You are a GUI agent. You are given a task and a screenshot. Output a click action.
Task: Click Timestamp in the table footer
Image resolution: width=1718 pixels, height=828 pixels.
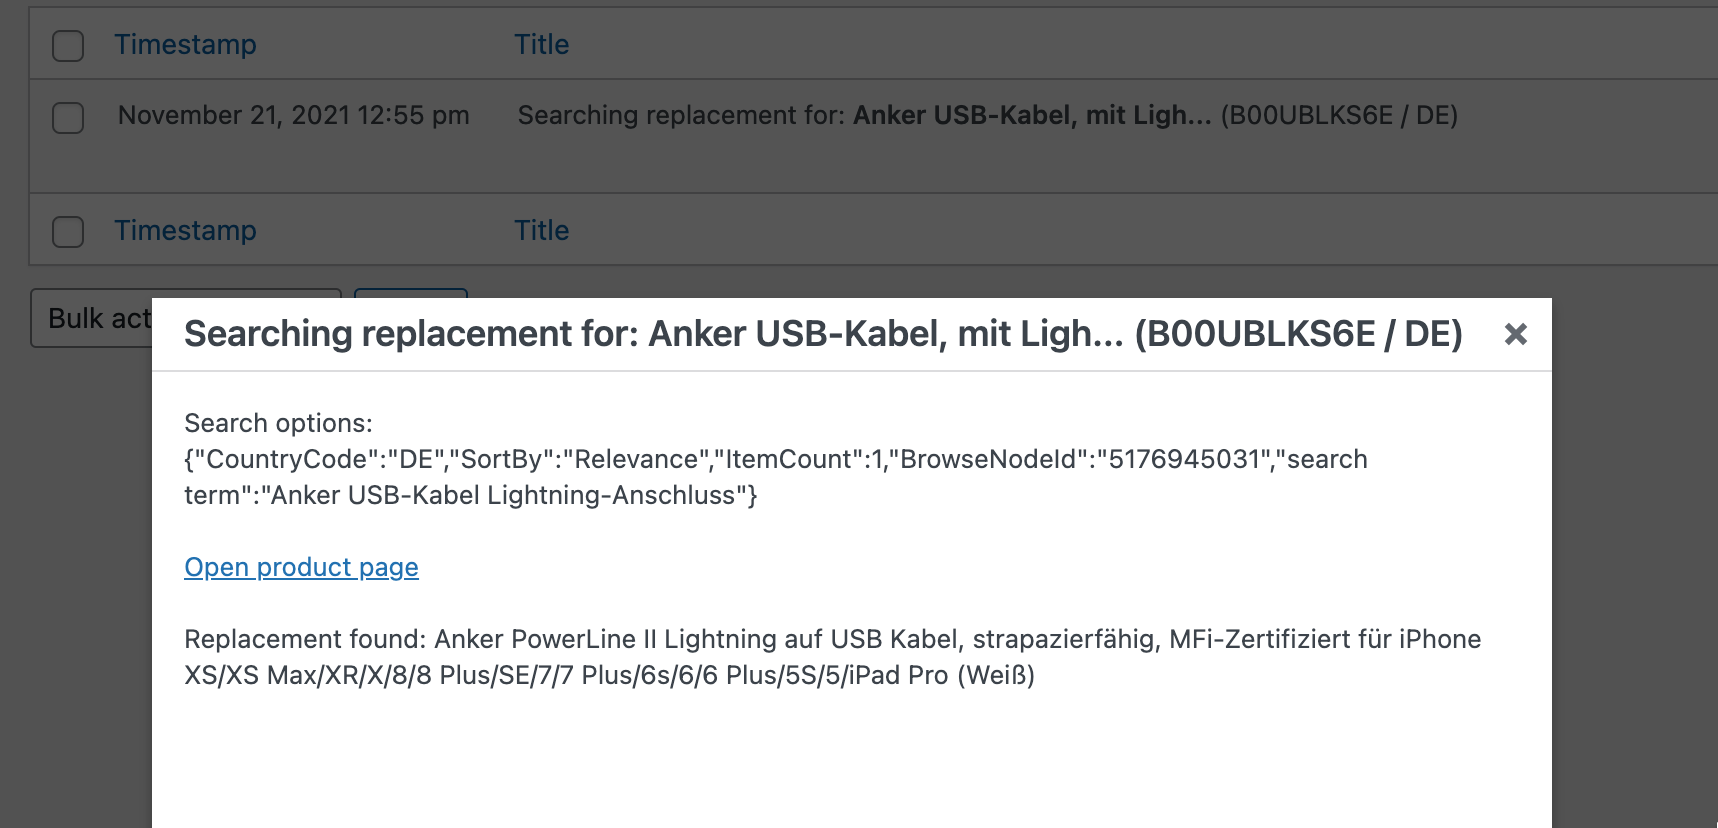click(185, 231)
